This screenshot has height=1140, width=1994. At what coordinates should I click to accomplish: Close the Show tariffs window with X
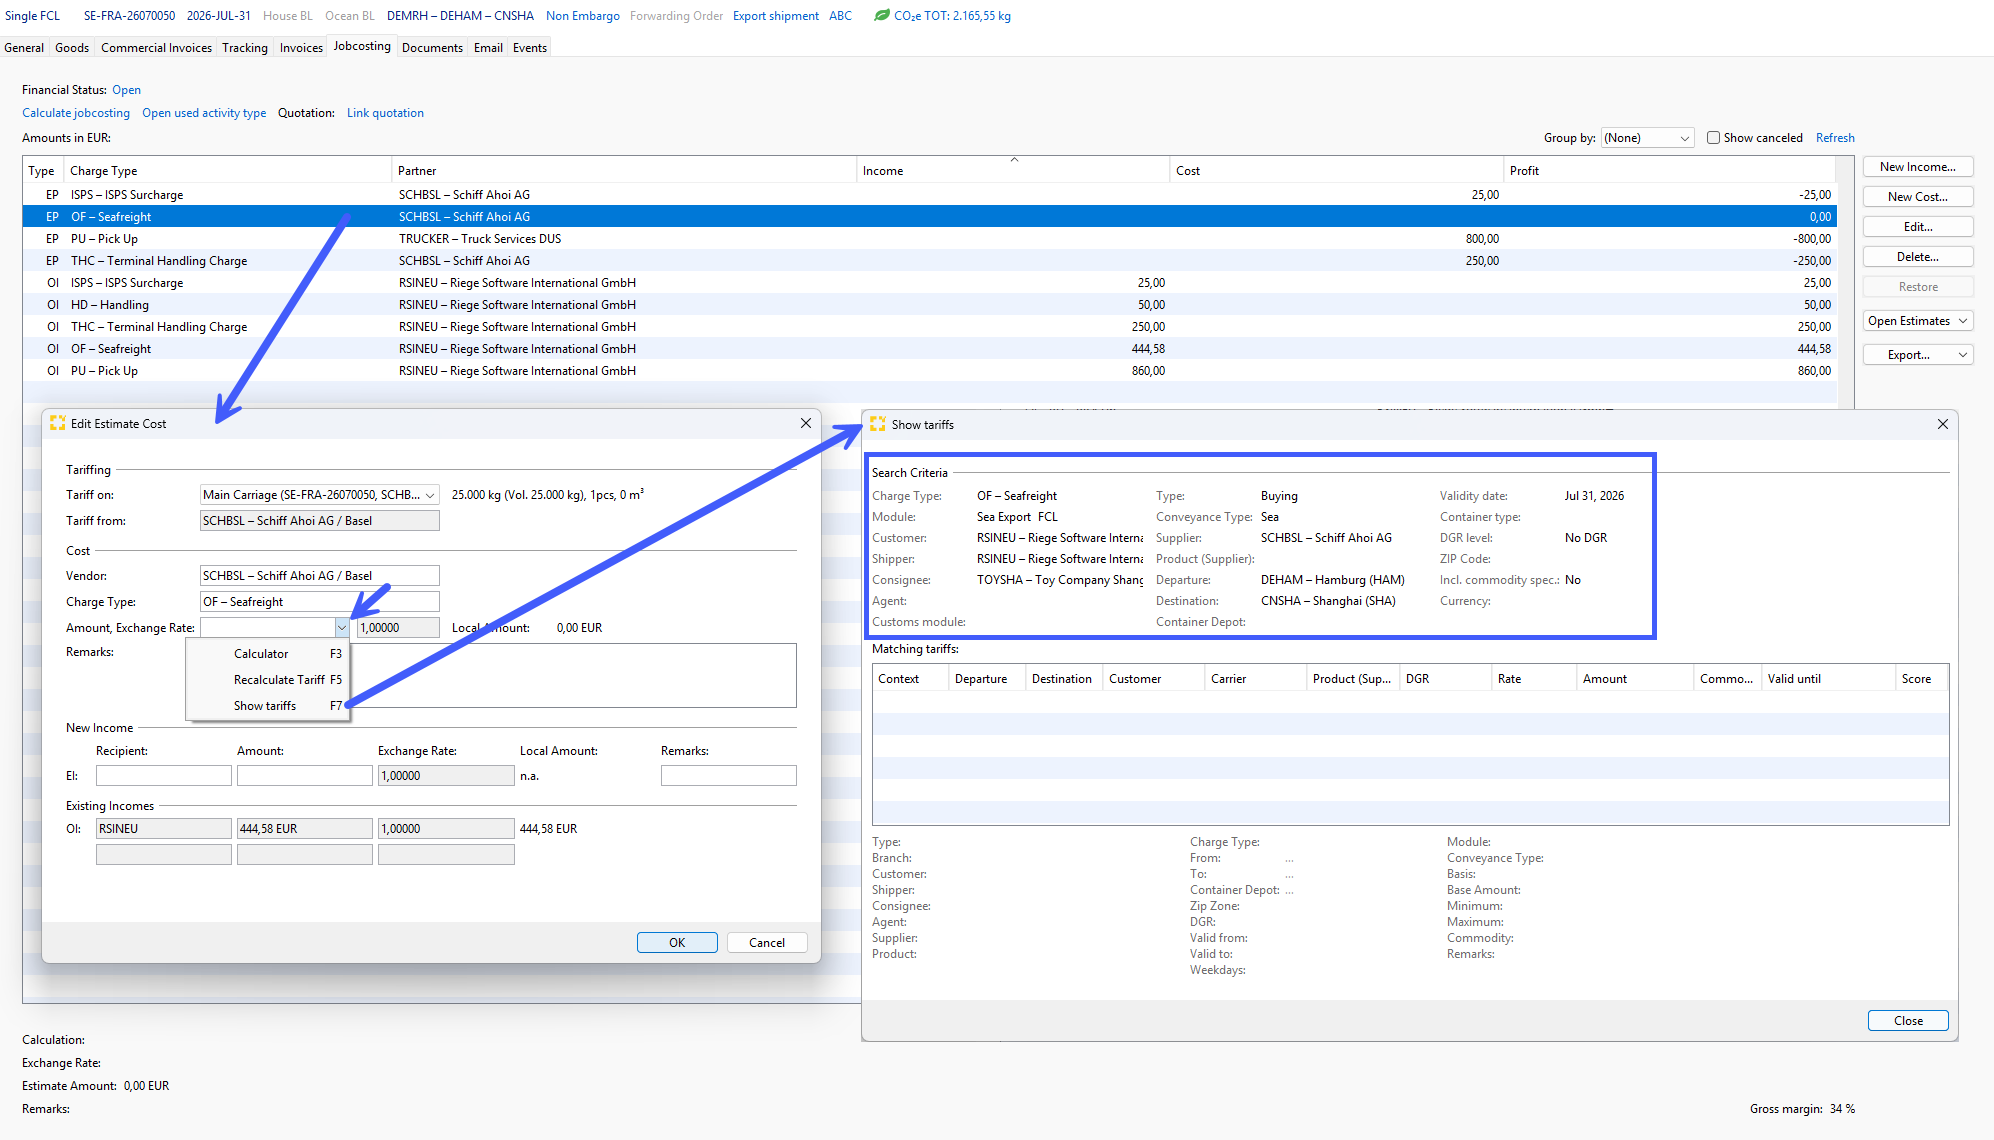click(1943, 424)
